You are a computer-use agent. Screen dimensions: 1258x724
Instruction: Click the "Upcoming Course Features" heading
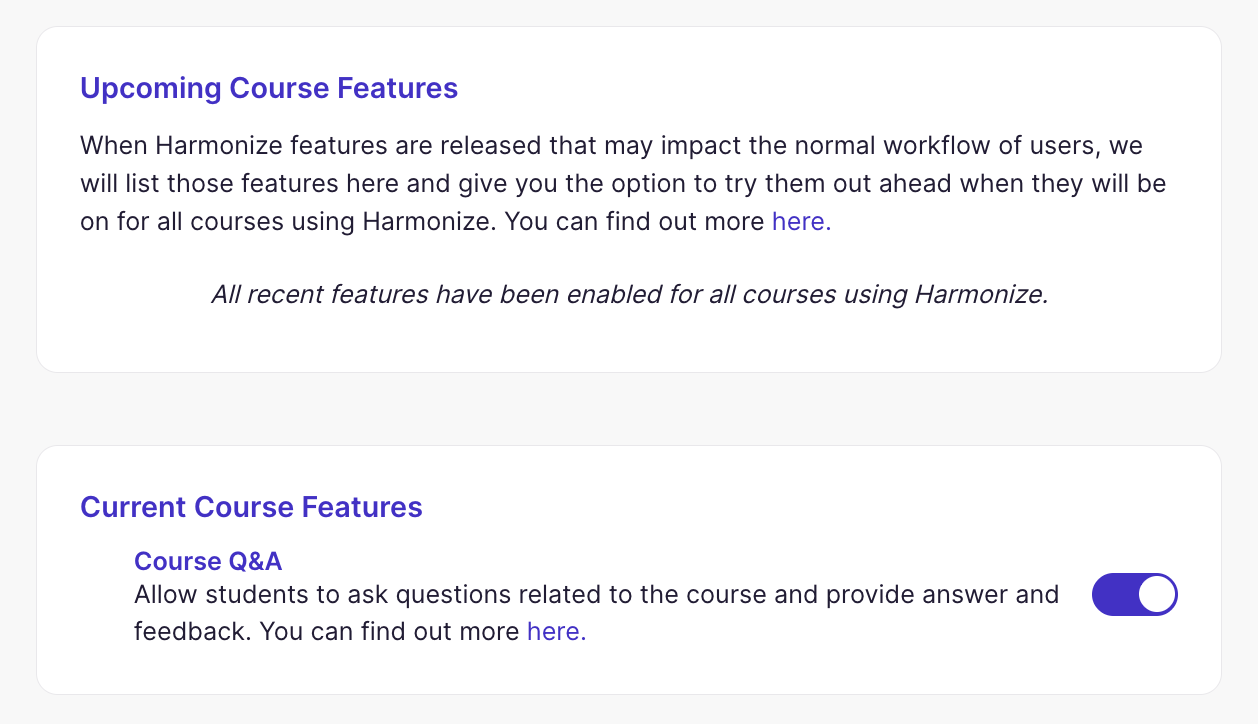269,88
